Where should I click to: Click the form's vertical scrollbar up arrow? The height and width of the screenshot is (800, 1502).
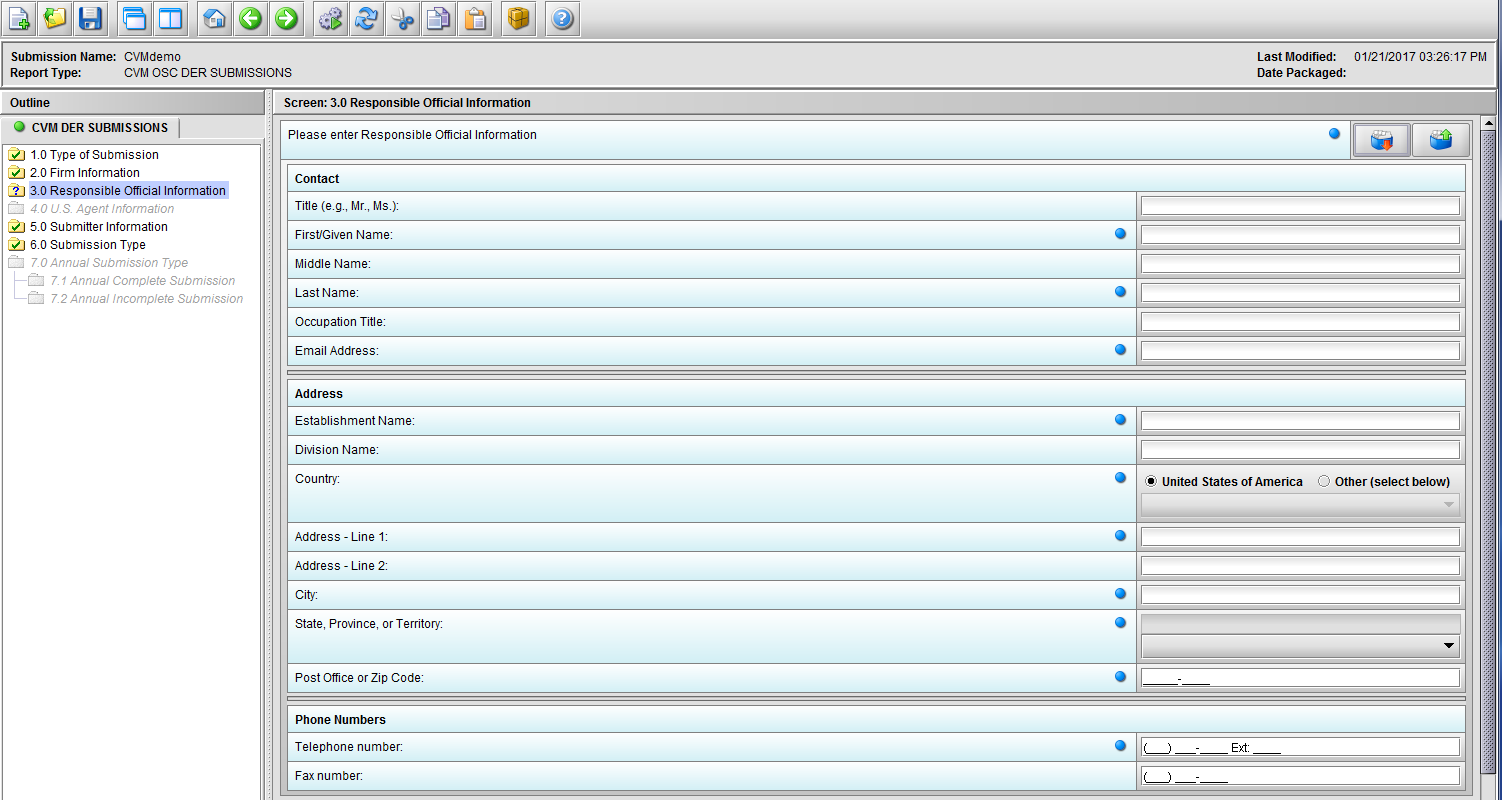(x=1488, y=123)
